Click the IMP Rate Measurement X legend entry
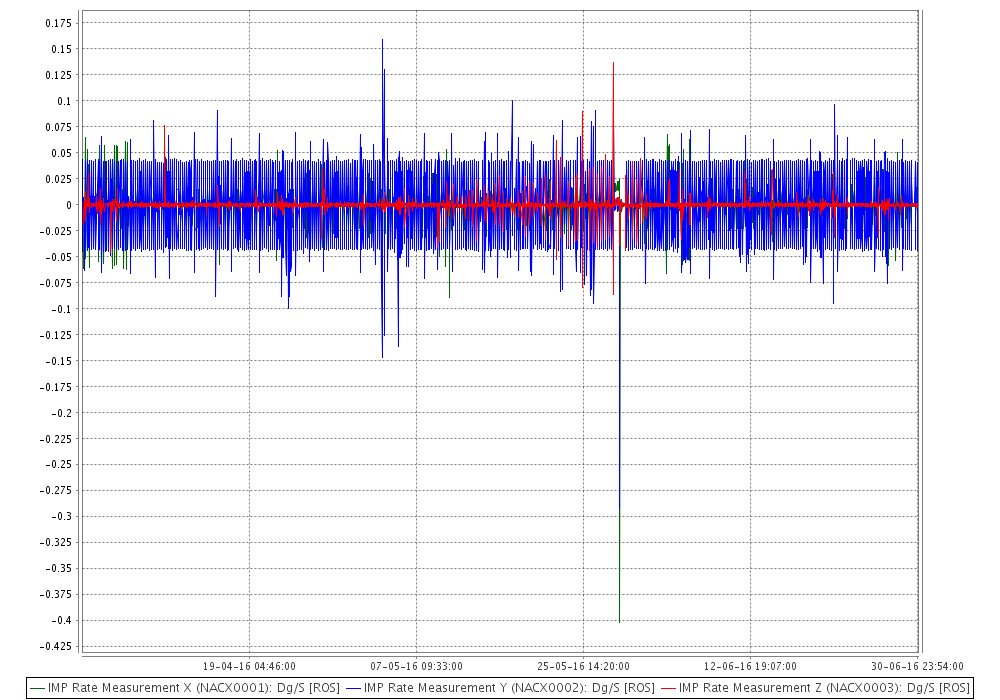Screen dimensions: 1000x700 point(185,688)
